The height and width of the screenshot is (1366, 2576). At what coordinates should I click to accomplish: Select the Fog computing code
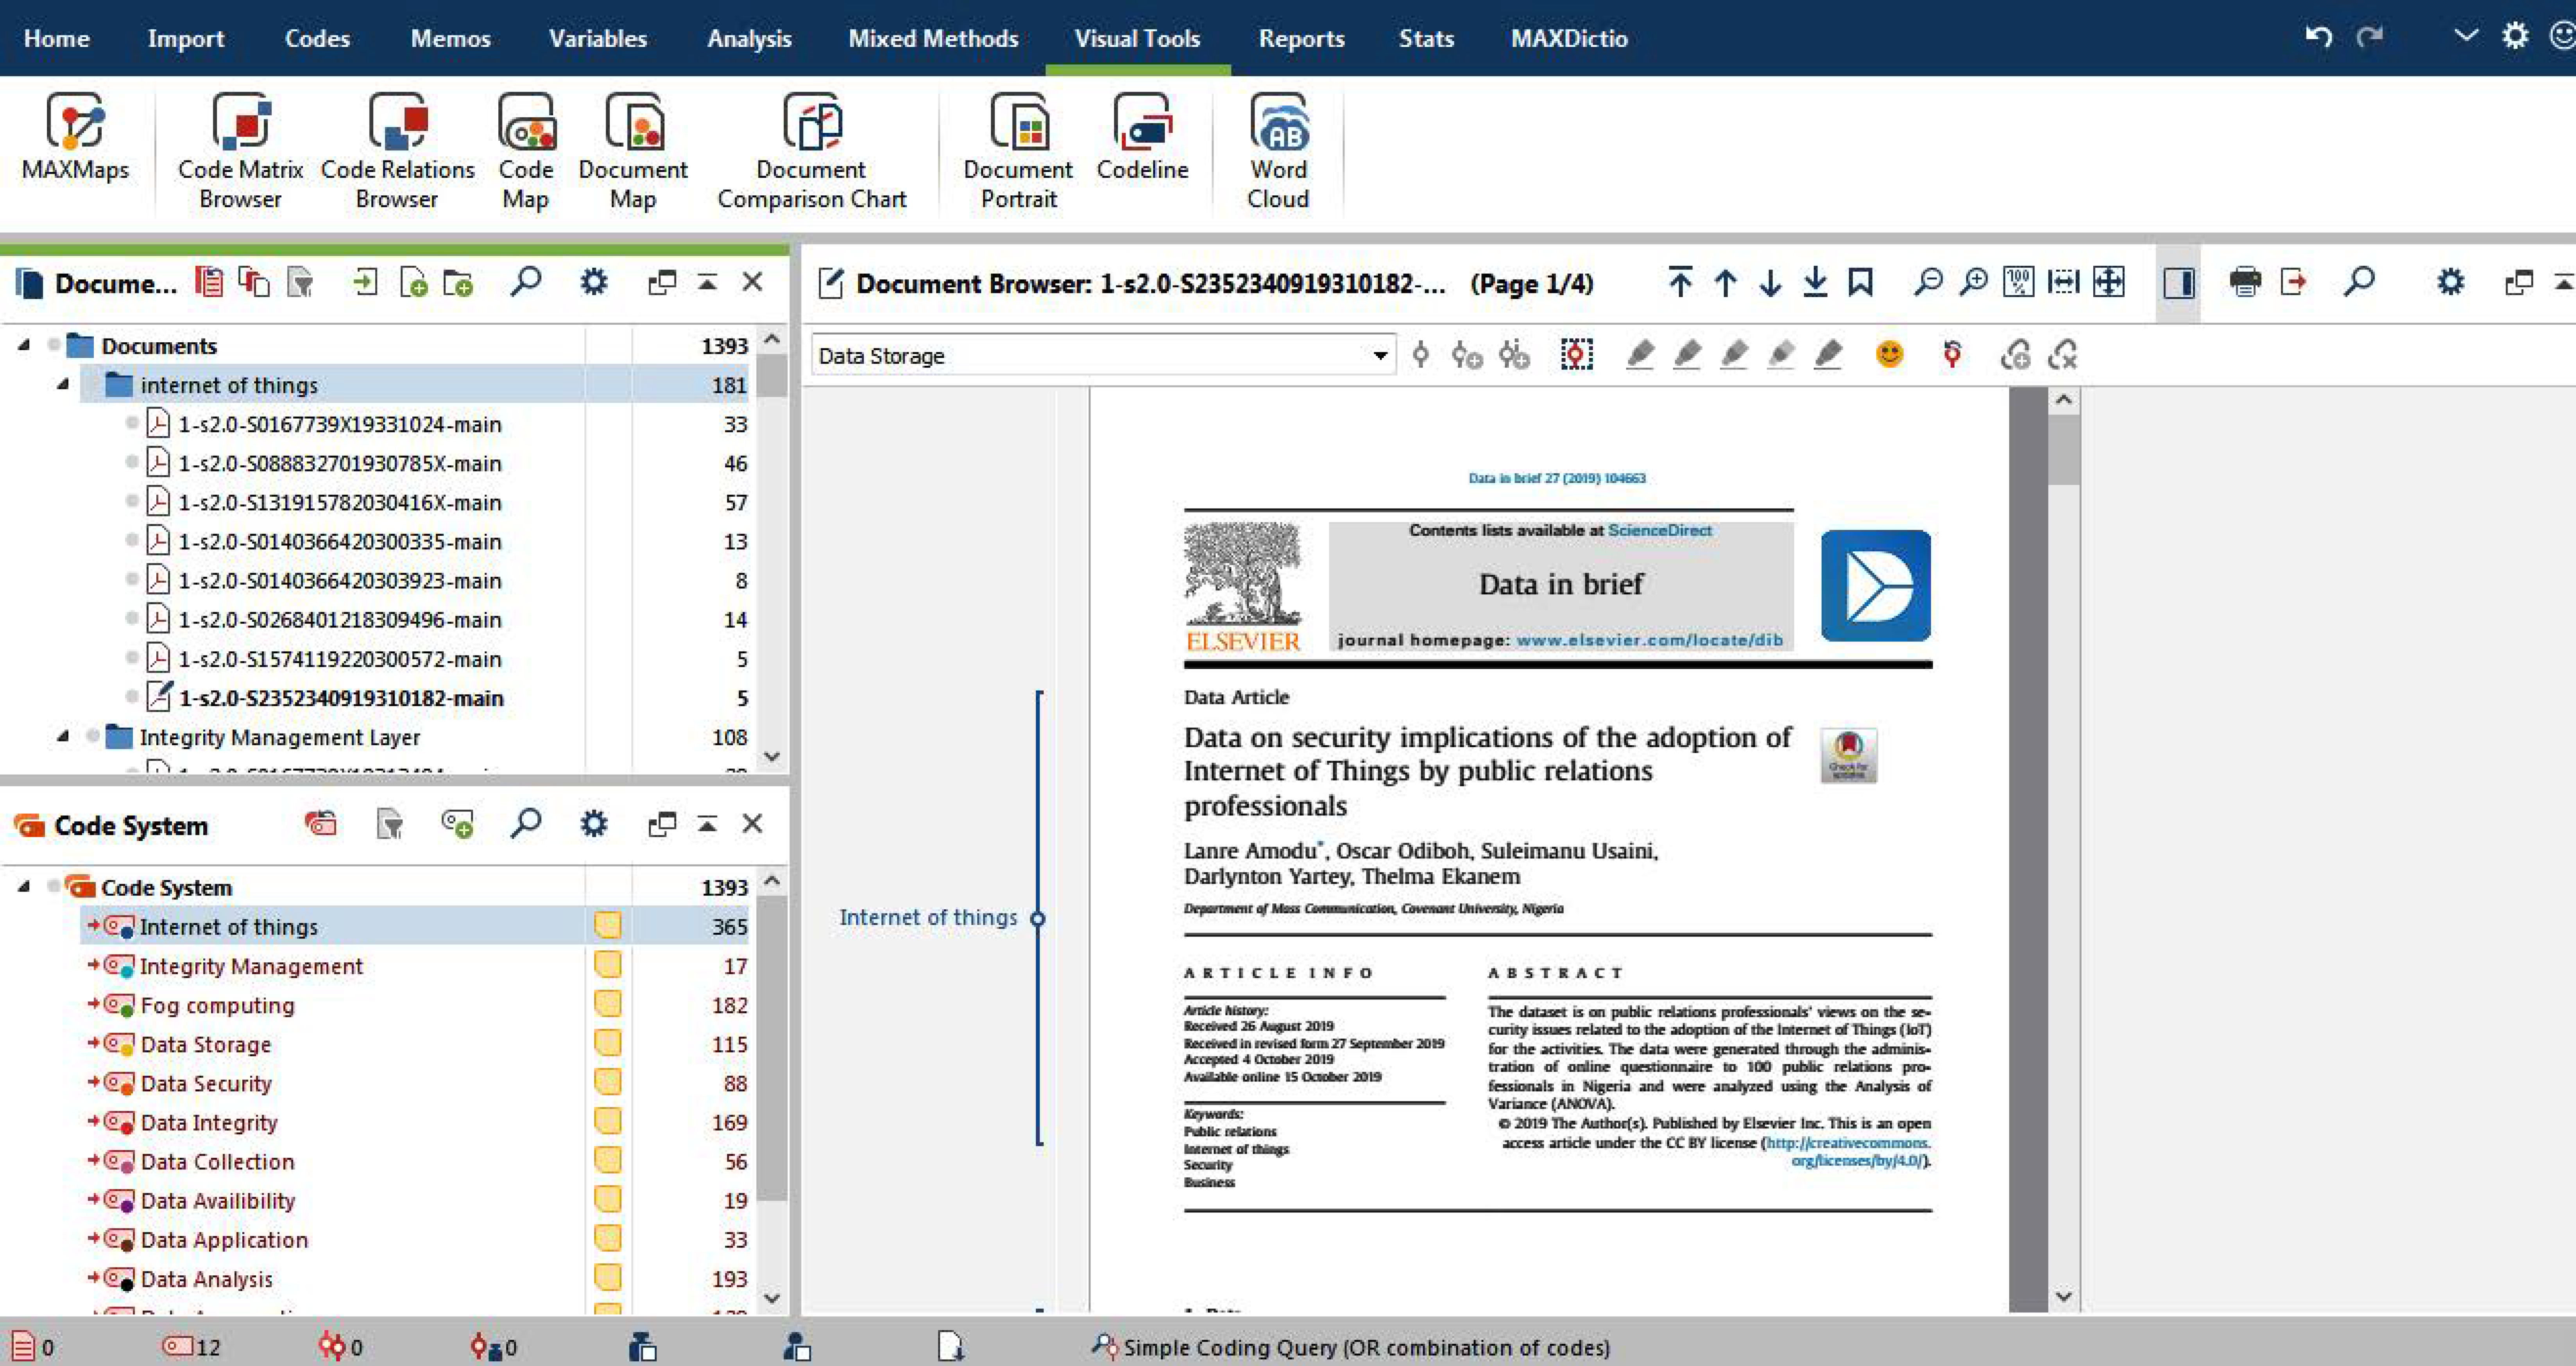[x=217, y=1005]
